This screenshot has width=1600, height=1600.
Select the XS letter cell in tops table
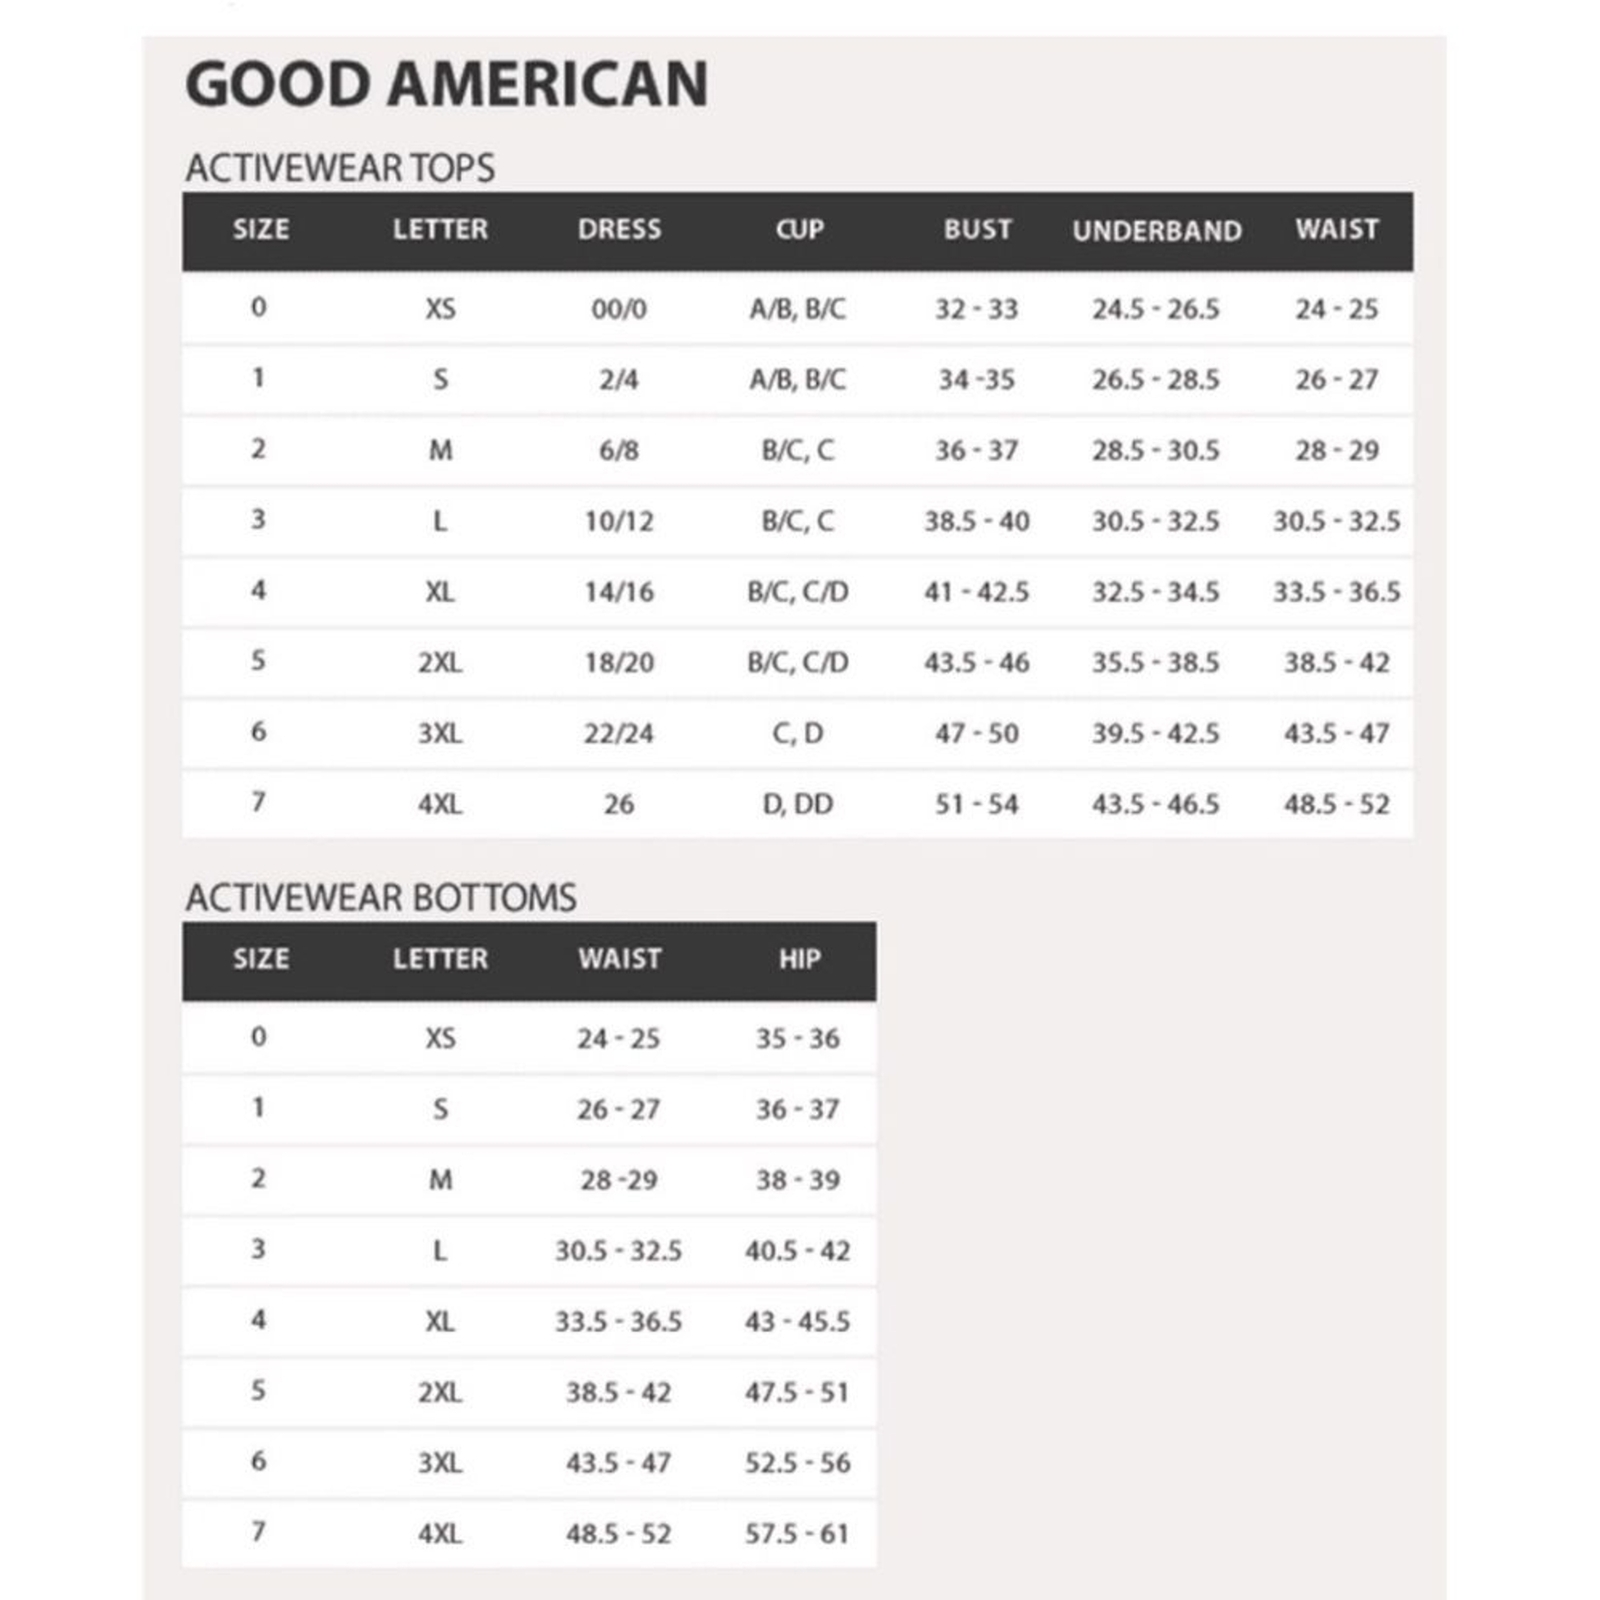(x=440, y=309)
